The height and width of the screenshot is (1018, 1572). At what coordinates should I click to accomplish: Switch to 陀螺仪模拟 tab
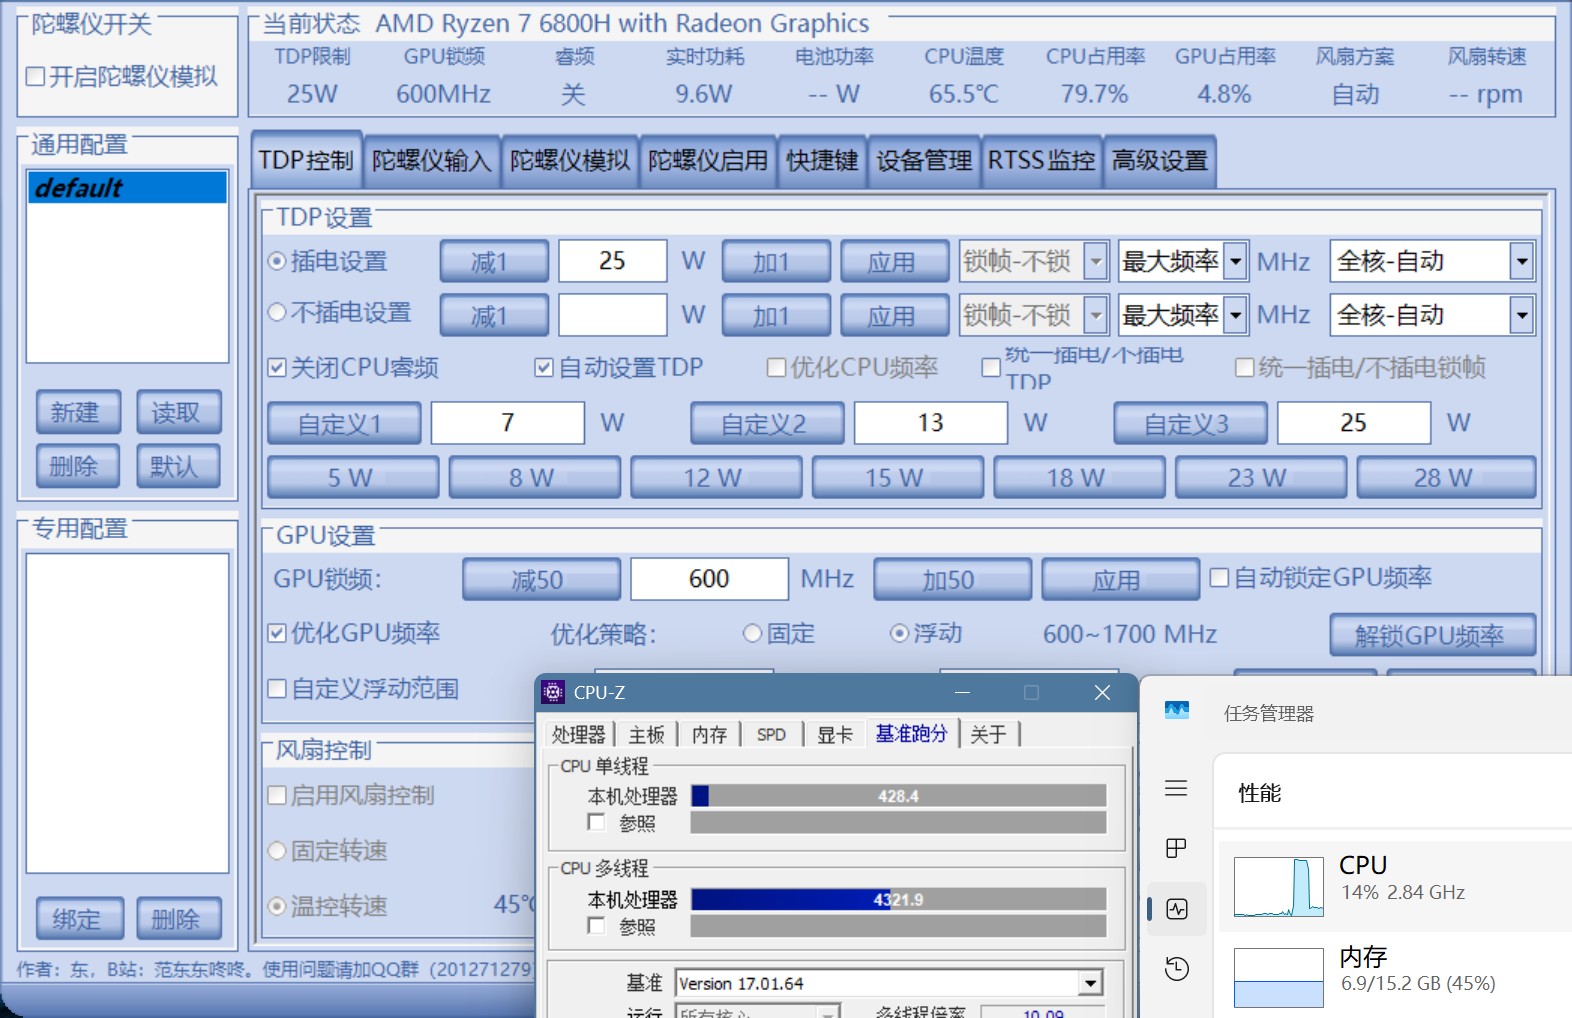[x=570, y=161]
